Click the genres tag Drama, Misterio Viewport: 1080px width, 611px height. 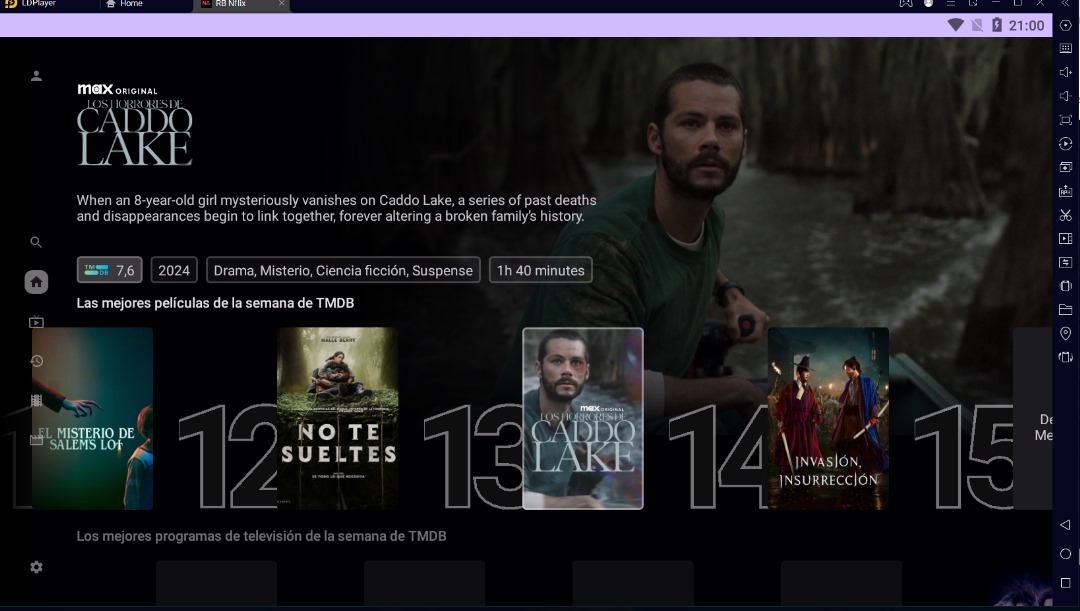[x=343, y=270]
